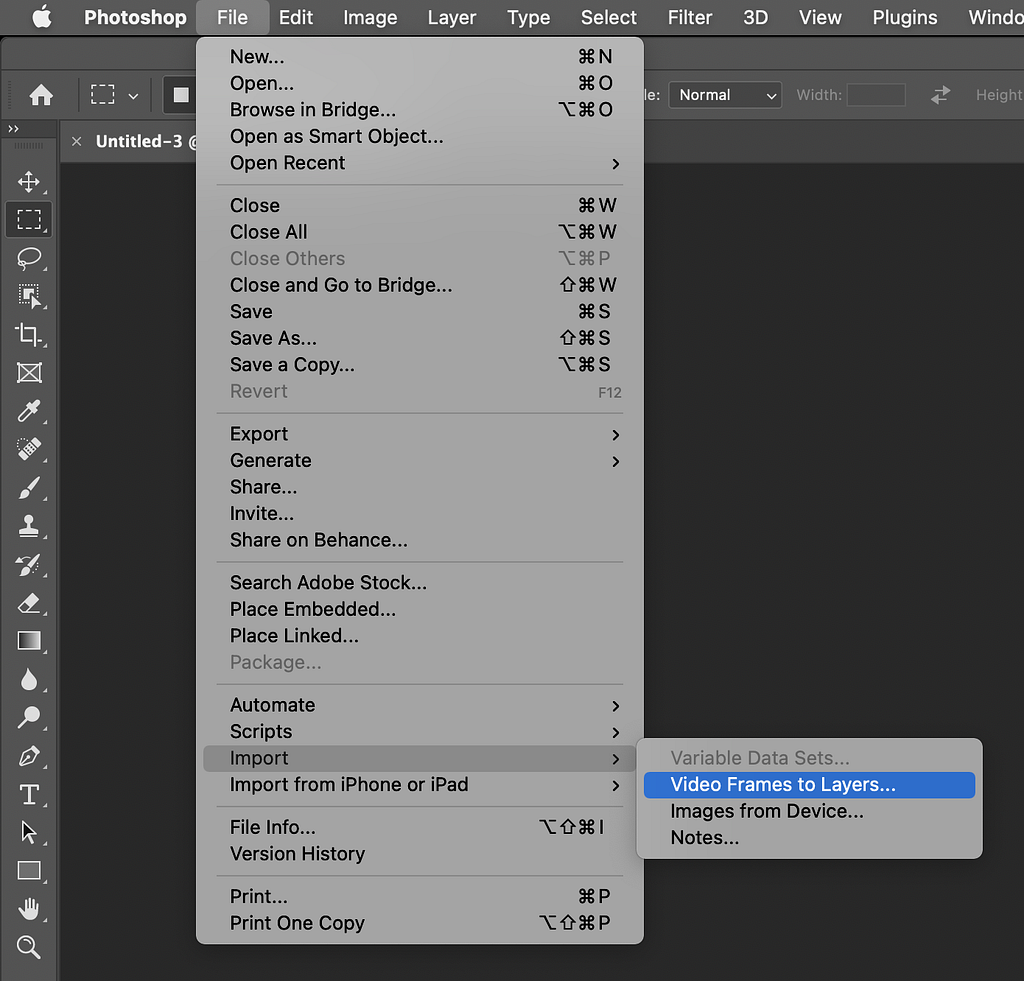
Task: Choose Share on Behance
Action: 419,540
